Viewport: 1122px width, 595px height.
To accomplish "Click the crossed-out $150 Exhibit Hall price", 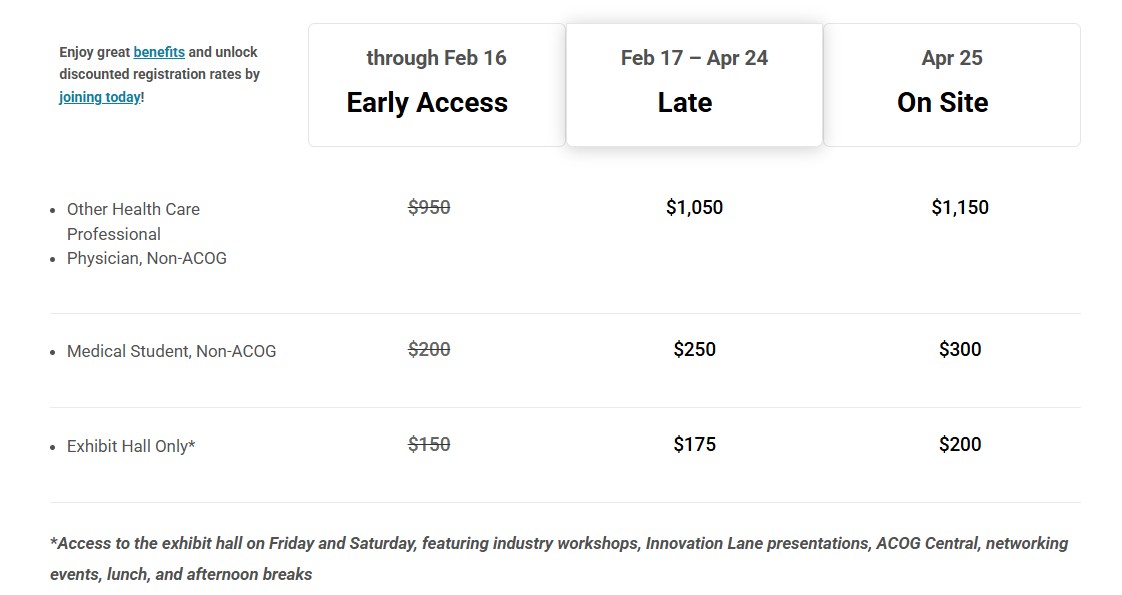I will (429, 444).
